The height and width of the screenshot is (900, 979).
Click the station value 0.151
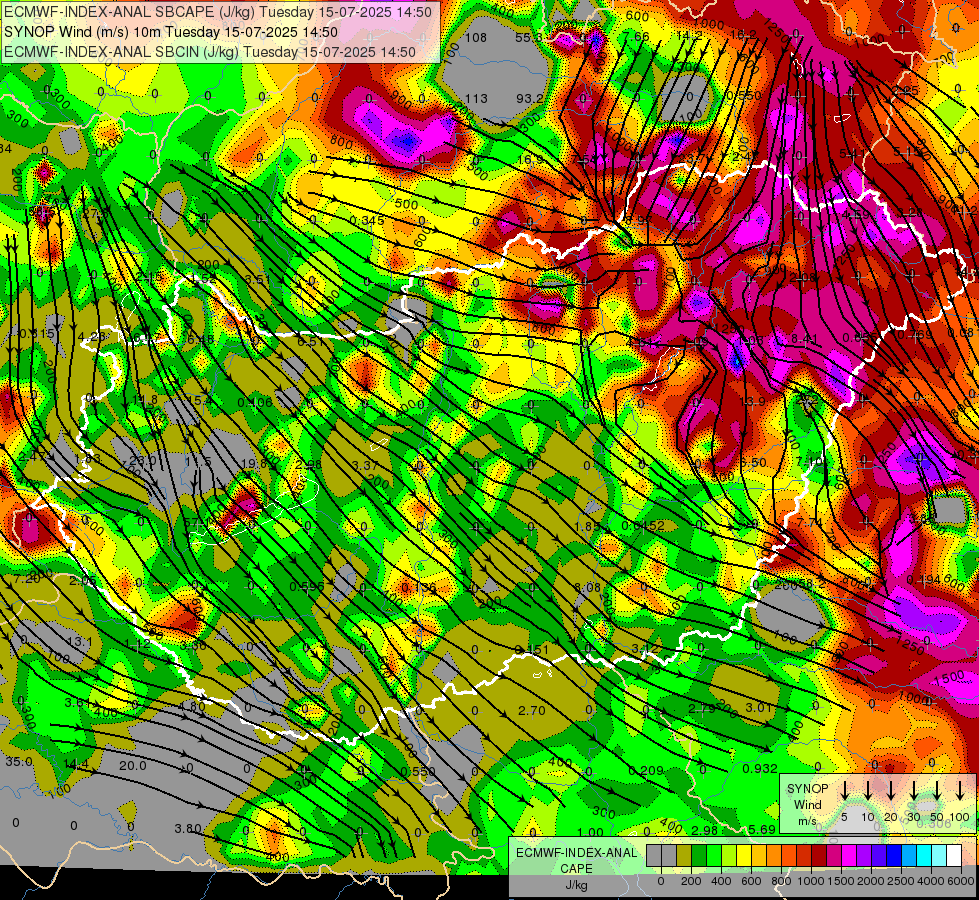(x=532, y=650)
